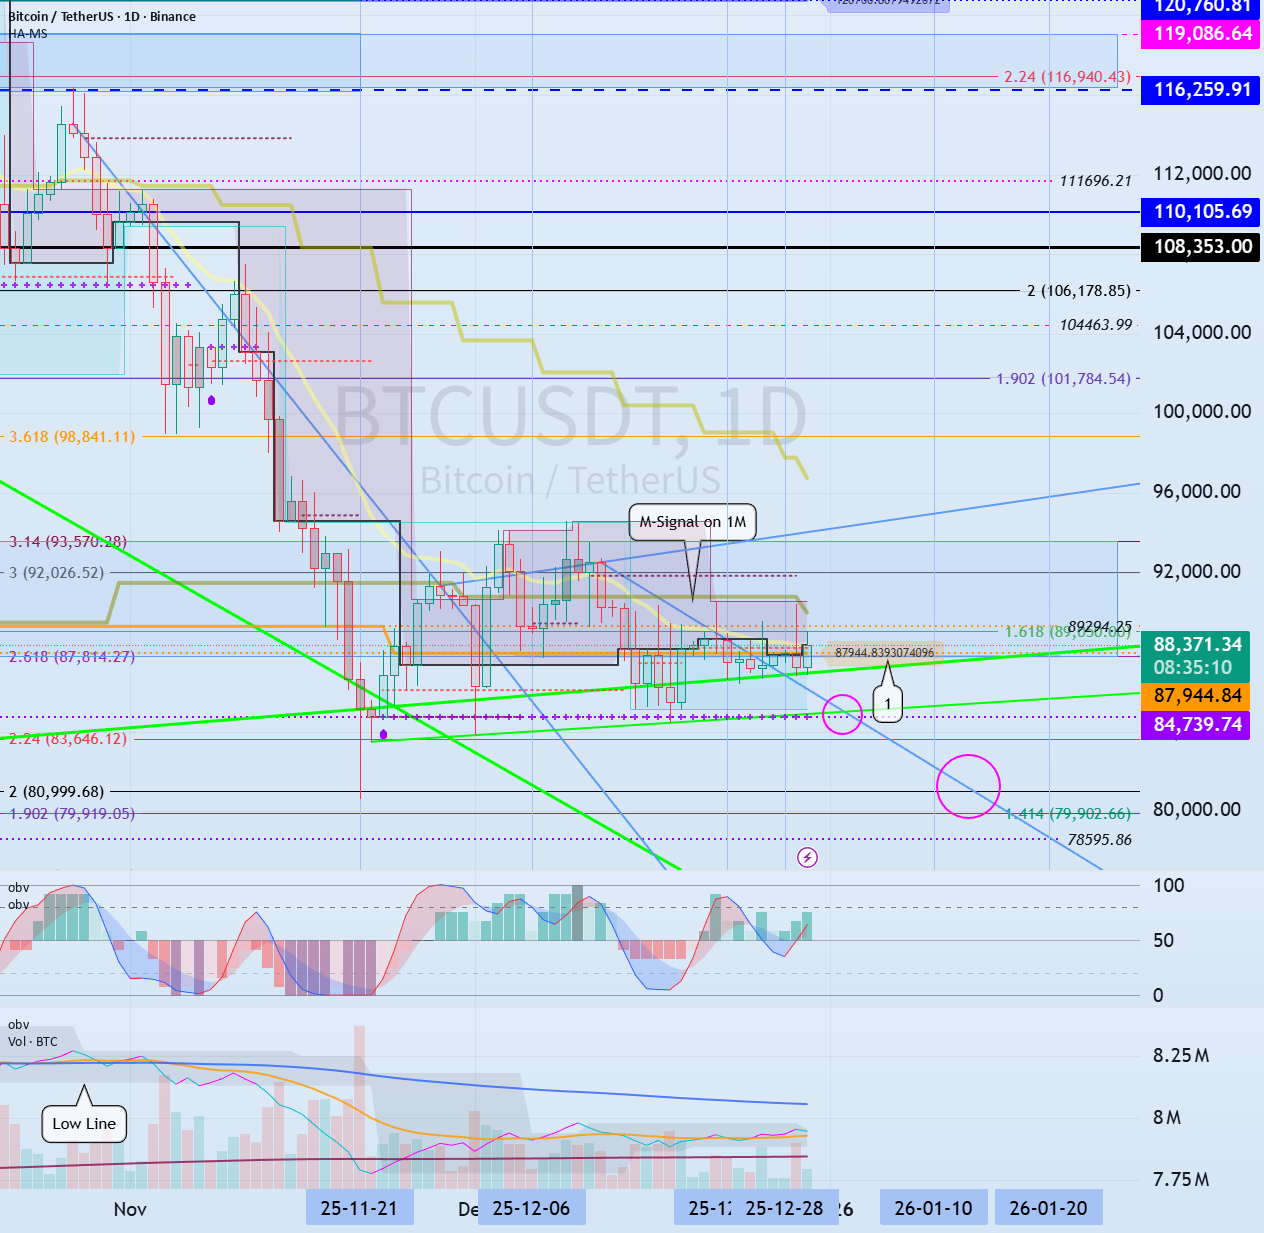Select the 25-12-28 date marker
This screenshot has height=1233, width=1264.
pos(784,1208)
